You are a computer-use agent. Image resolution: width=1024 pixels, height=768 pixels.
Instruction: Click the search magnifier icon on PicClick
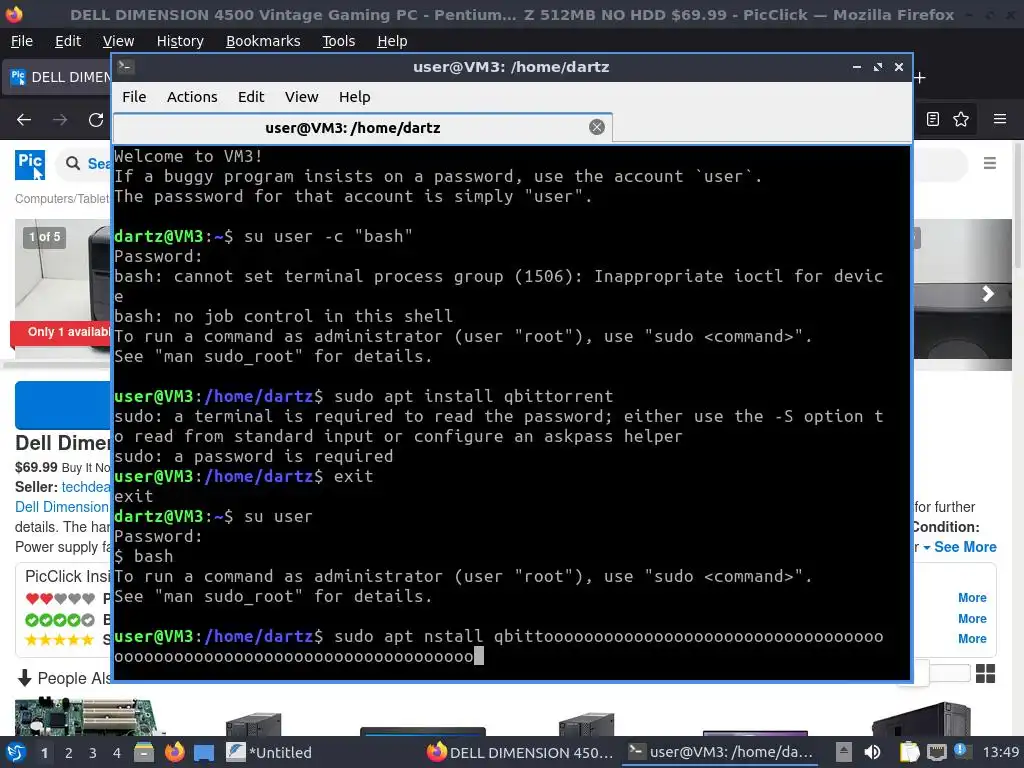73,163
